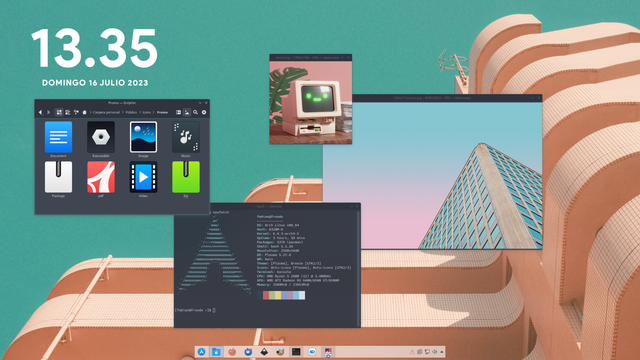Viewport: 640px width, 360px height.
Task: Click Promo breadcrumb in Dolphin
Action: (x=162, y=112)
